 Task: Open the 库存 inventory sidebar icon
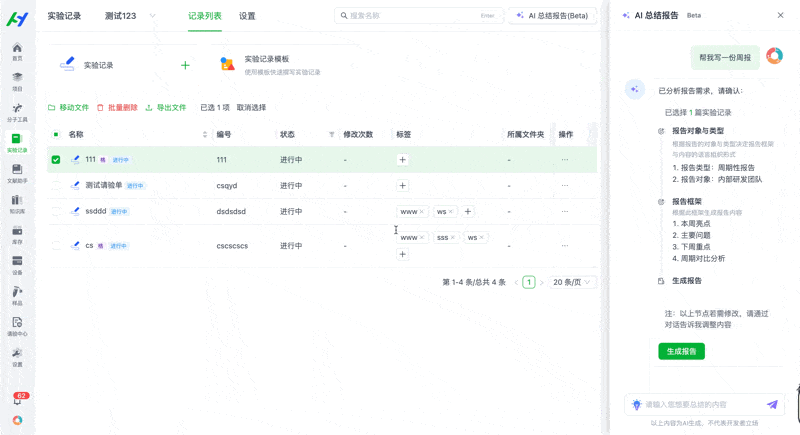[x=17, y=235]
